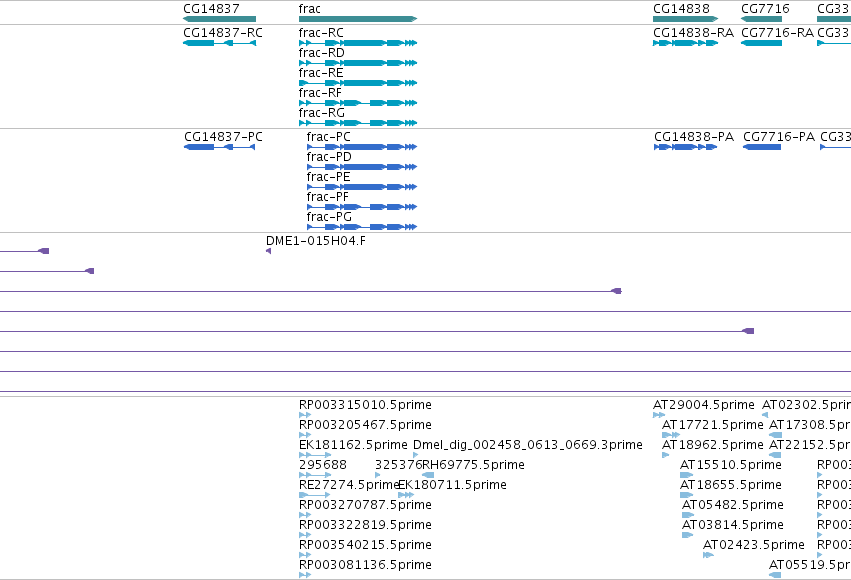Select frac-RE transcript

(358, 83)
